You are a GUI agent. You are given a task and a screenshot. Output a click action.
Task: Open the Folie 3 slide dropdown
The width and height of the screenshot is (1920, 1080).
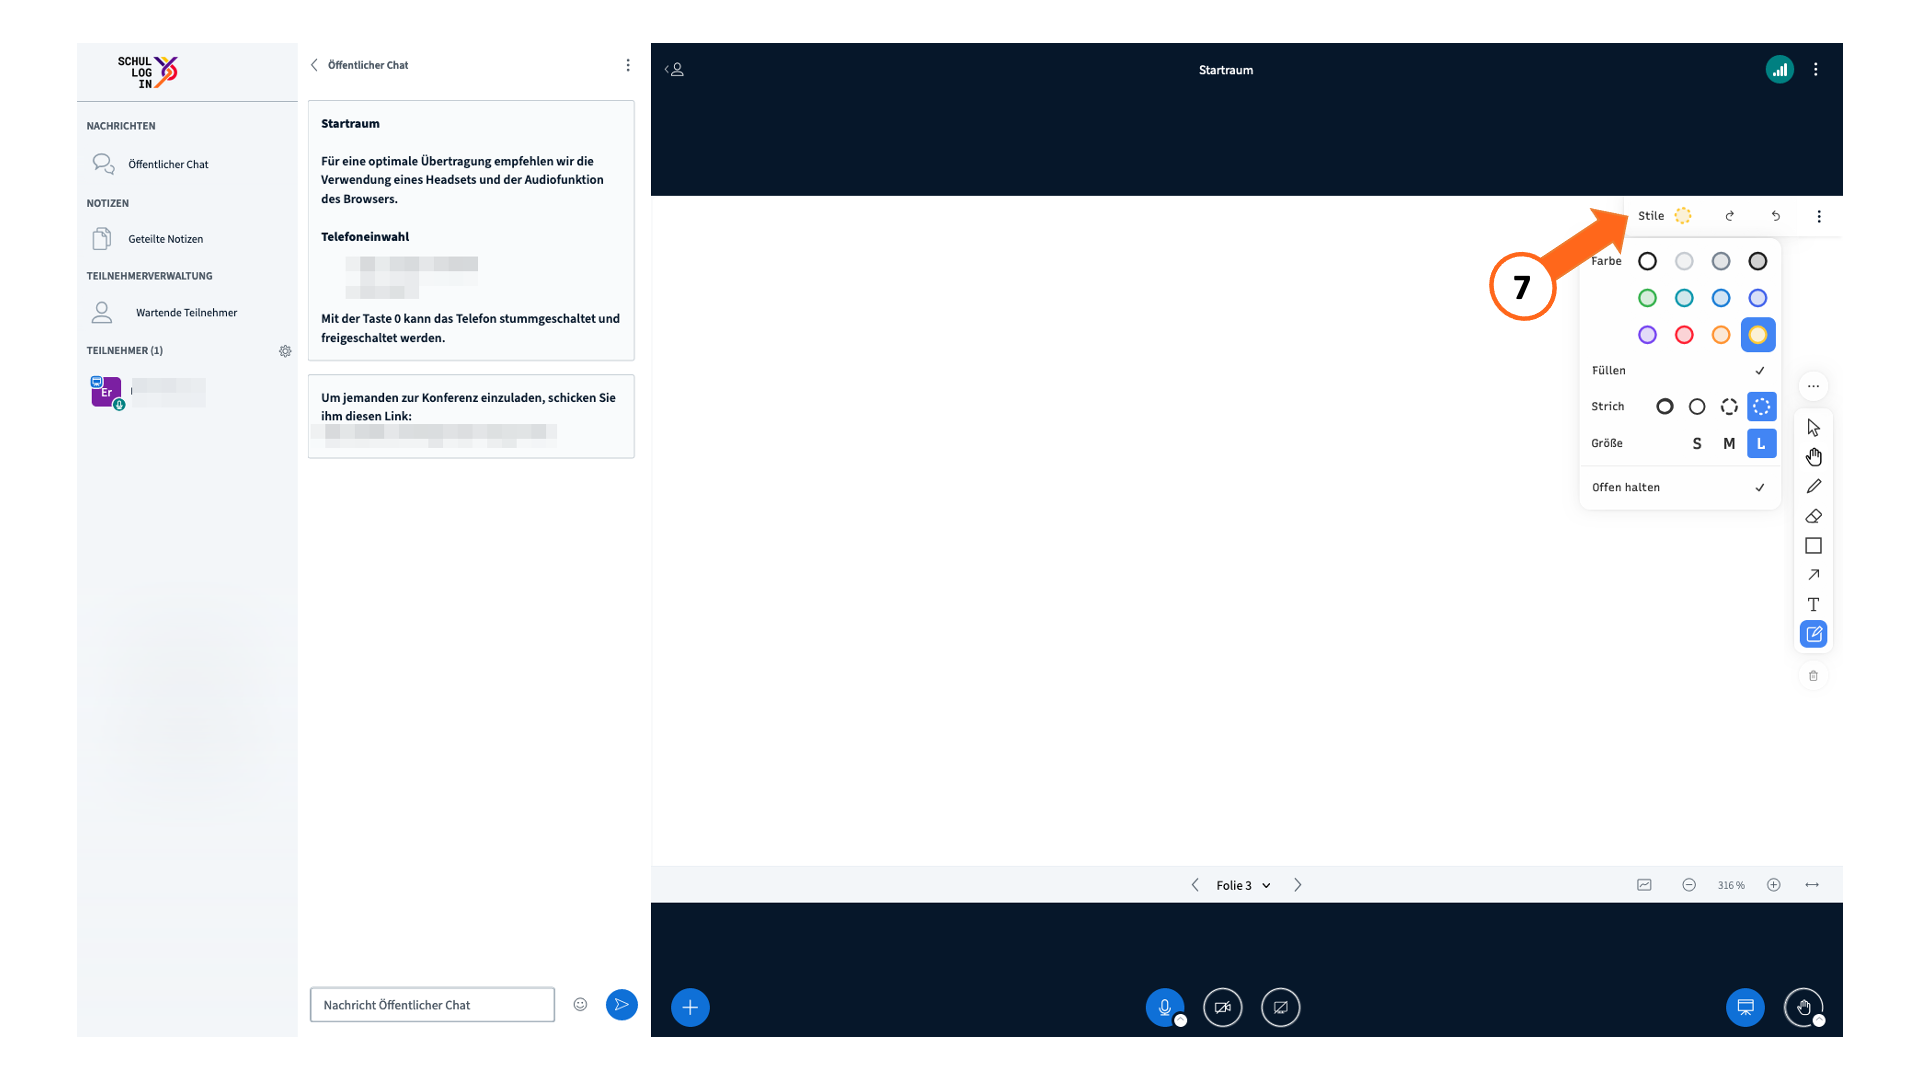coord(1243,886)
